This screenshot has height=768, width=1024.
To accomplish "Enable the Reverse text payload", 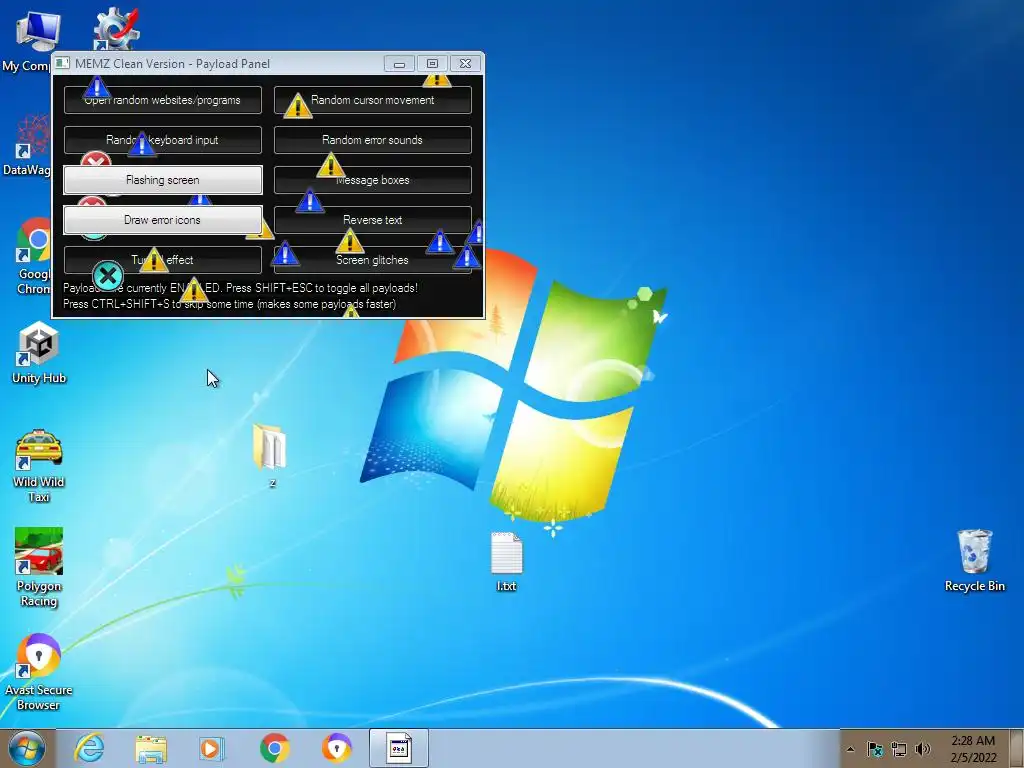I will pyautogui.click(x=372, y=220).
